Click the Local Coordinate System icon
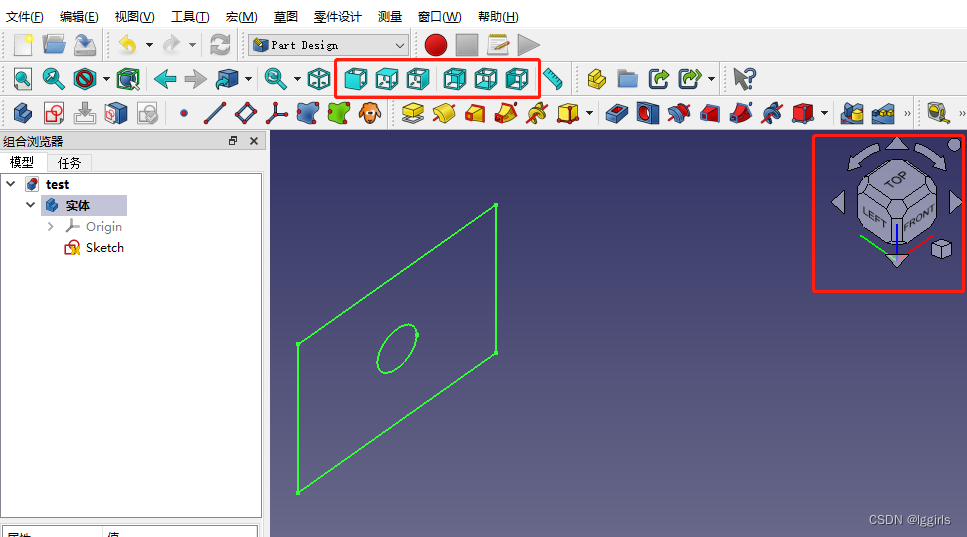The width and height of the screenshot is (967, 537). coord(277,113)
